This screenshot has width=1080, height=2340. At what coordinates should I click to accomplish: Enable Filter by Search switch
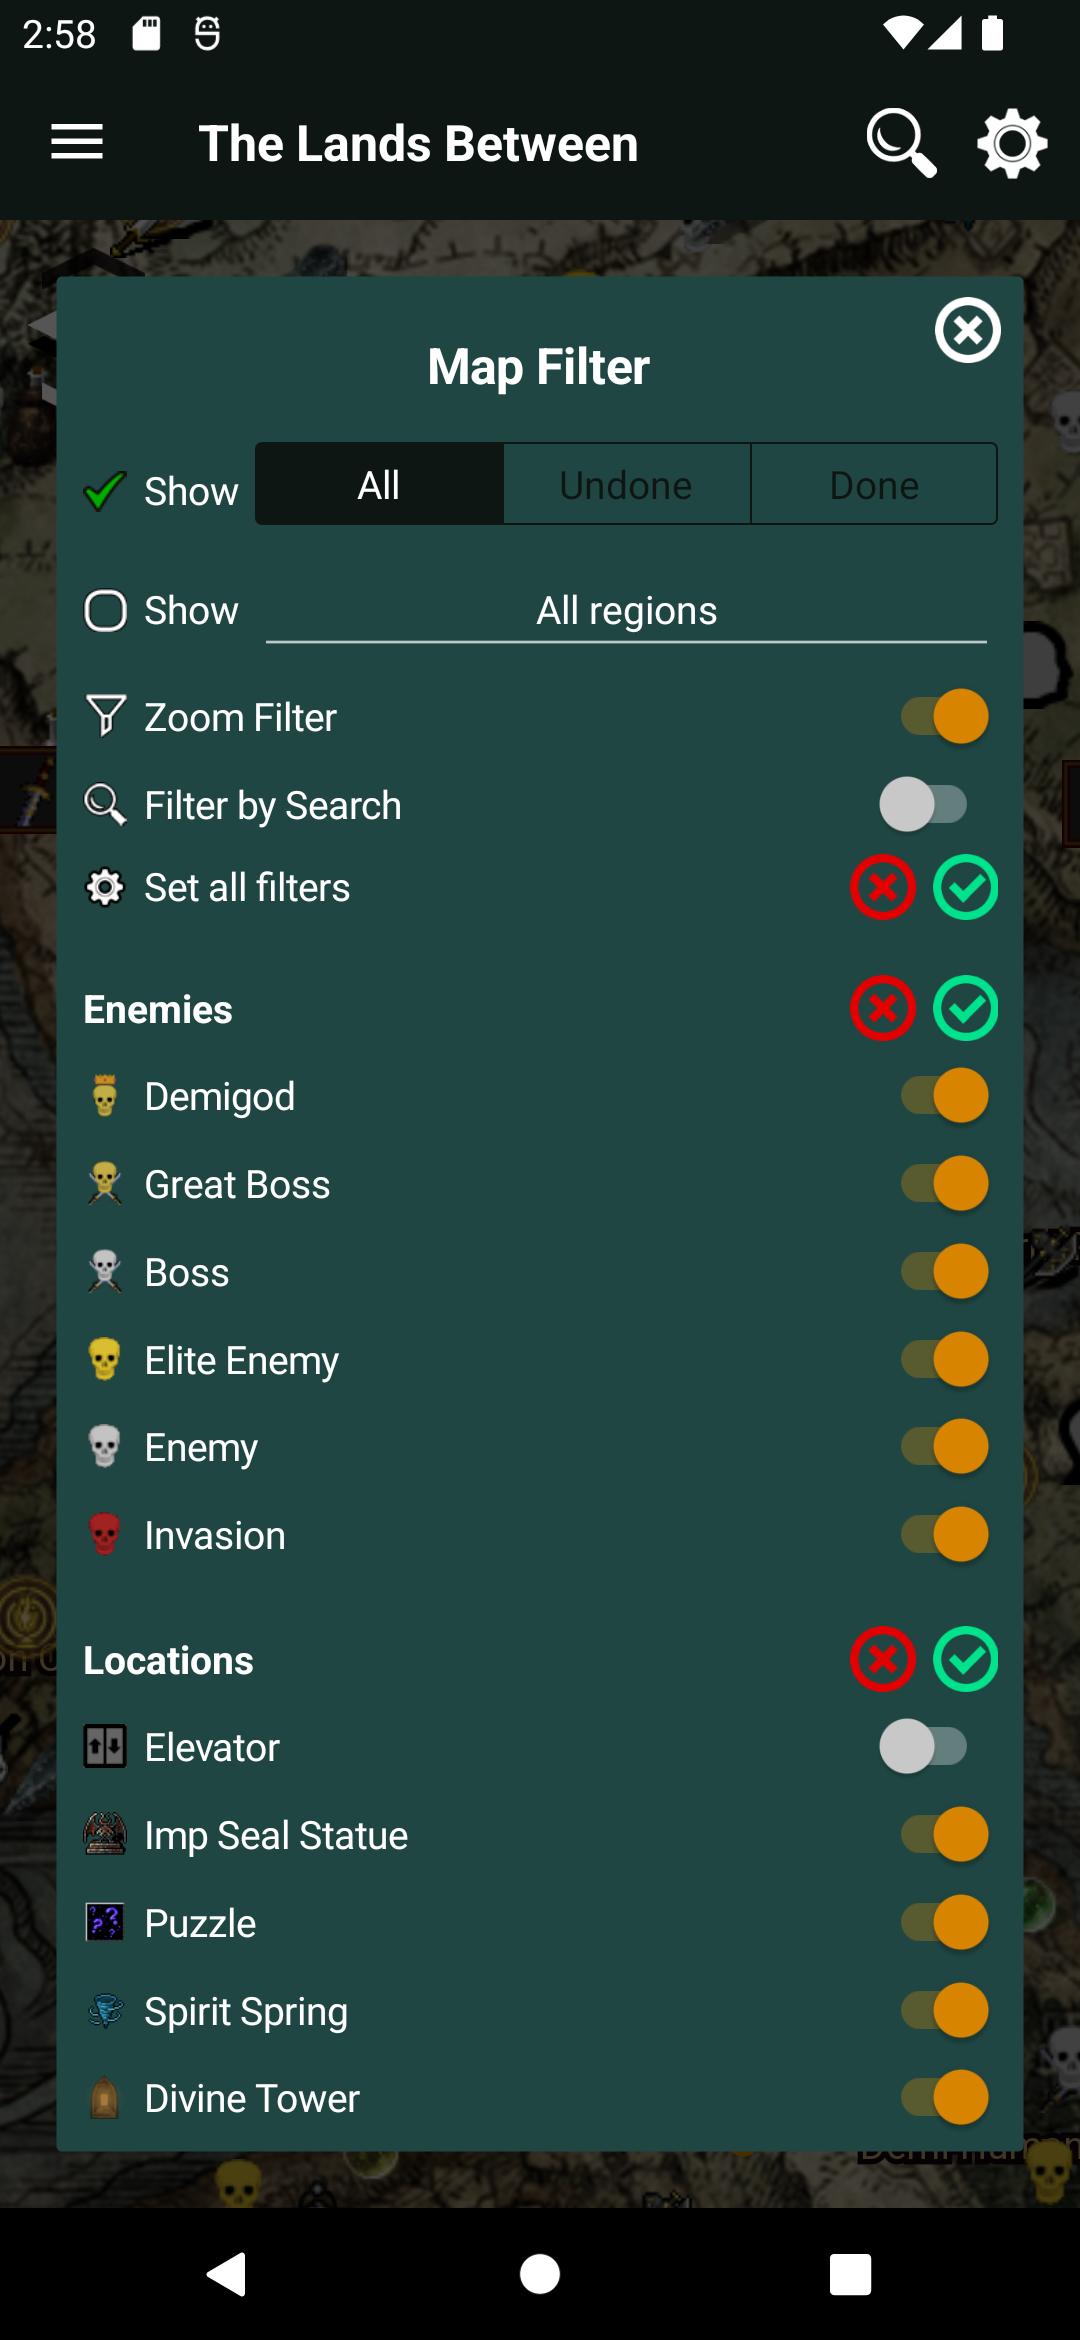(x=923, y=804)
